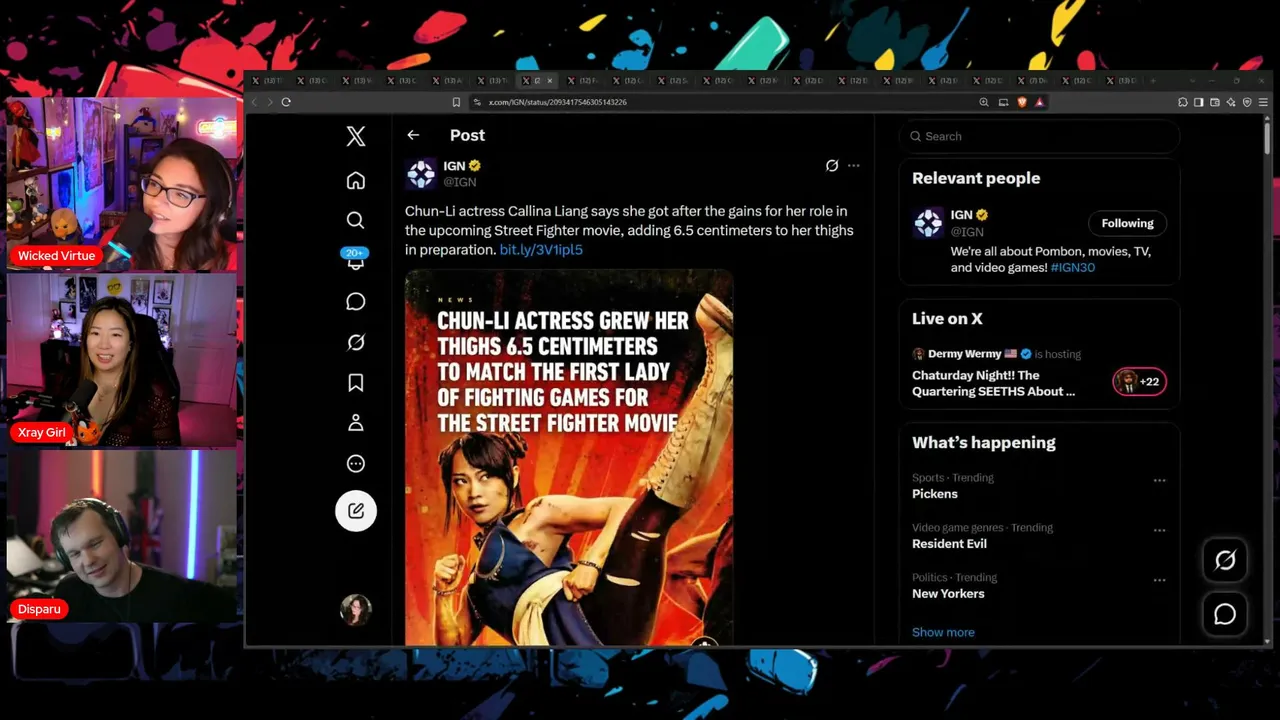The image size is (1280, 720).
Task: Click the "Relevant people" heading
Action: [976, 178]
